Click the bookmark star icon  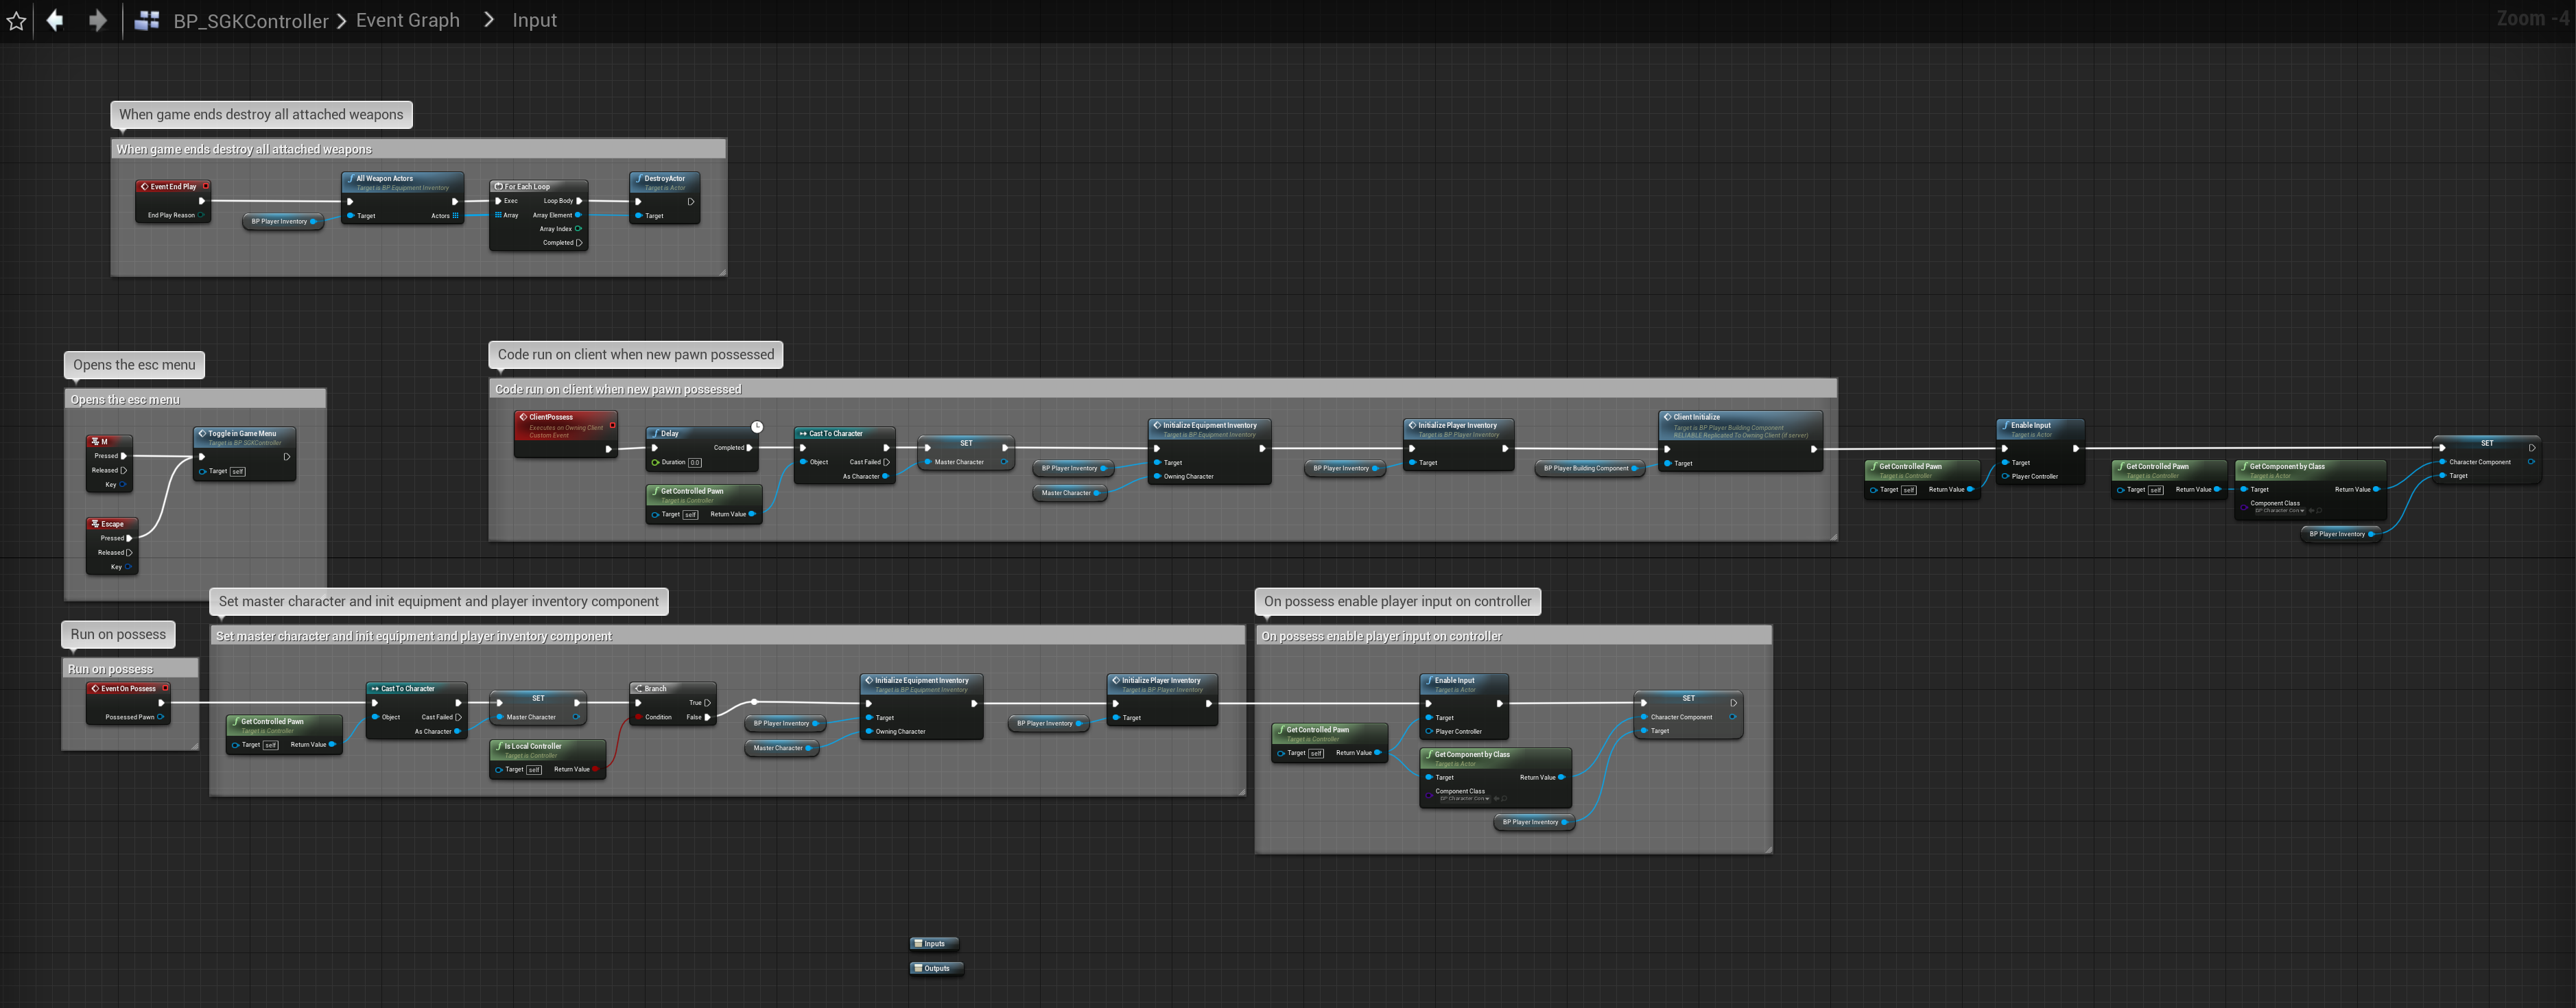(16, 21)
